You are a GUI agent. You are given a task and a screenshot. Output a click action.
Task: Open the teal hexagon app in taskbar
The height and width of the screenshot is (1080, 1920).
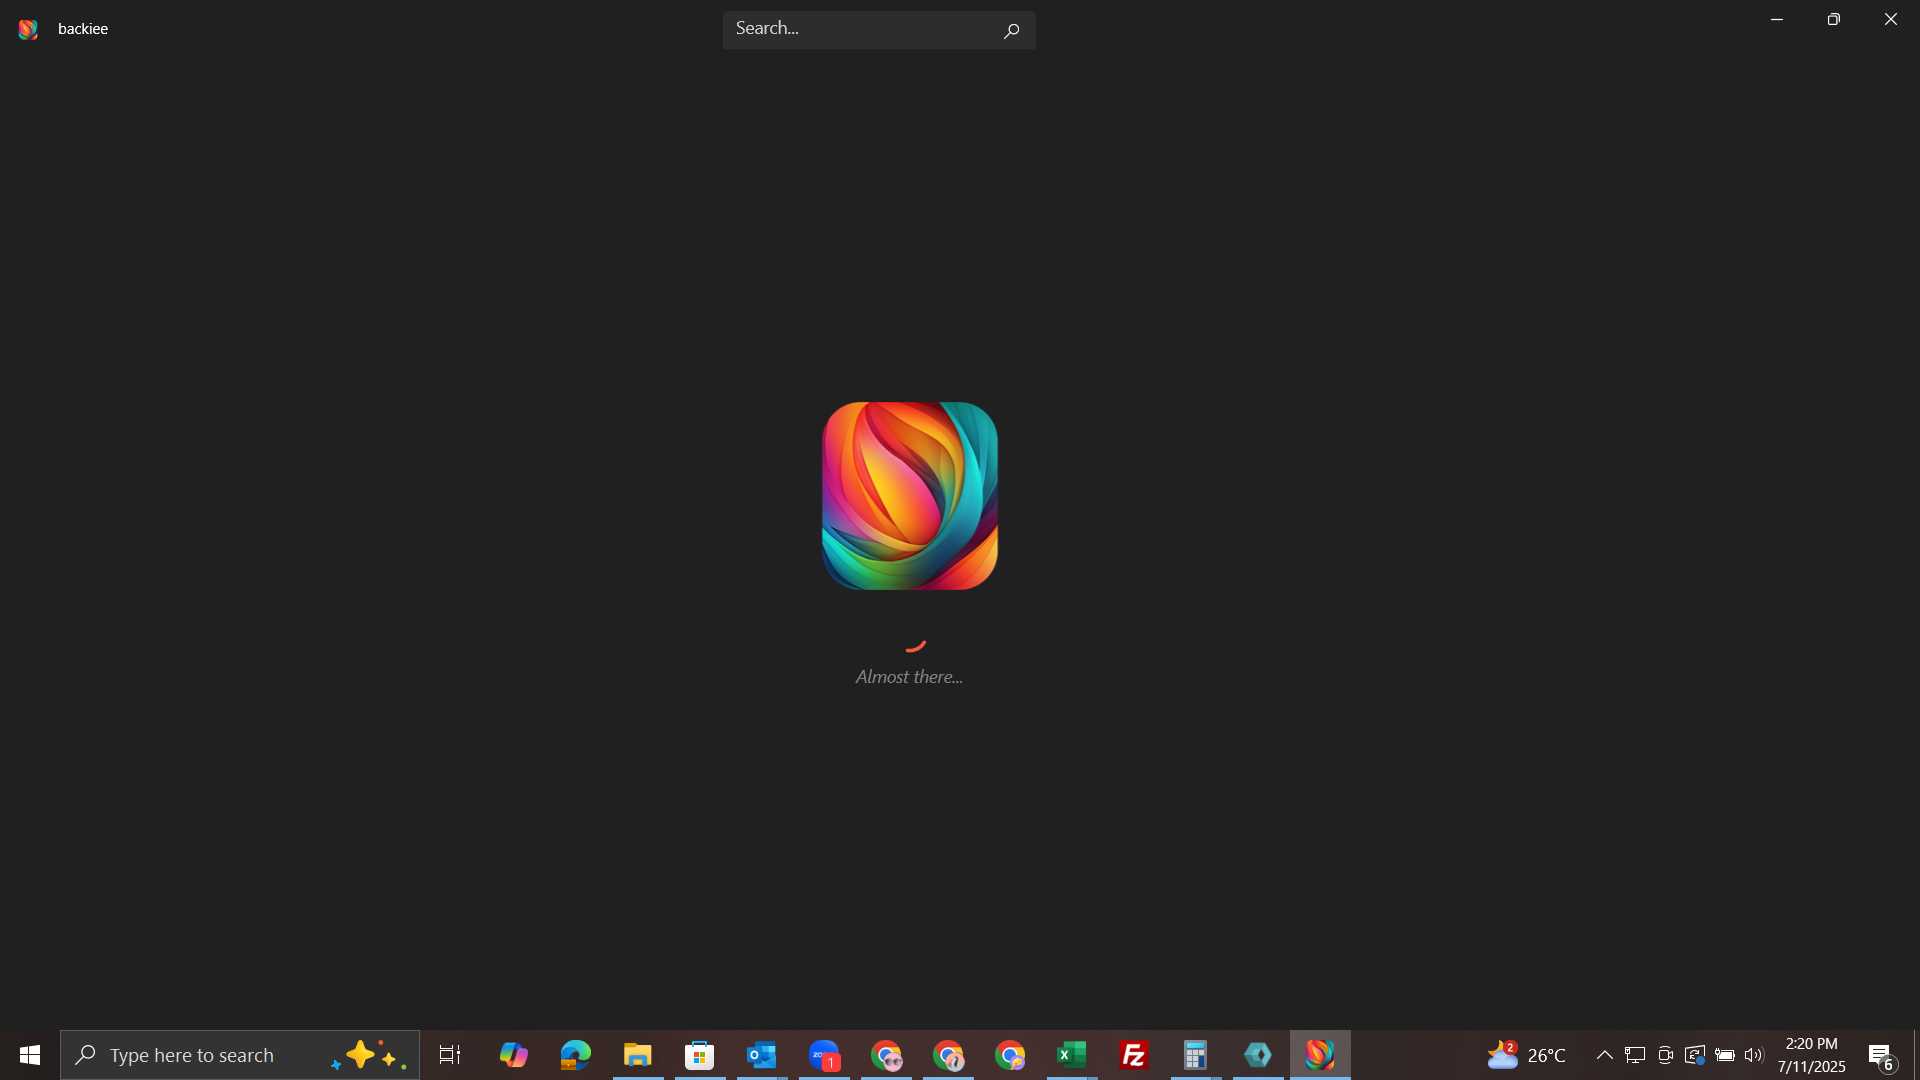point(1258,1055)
